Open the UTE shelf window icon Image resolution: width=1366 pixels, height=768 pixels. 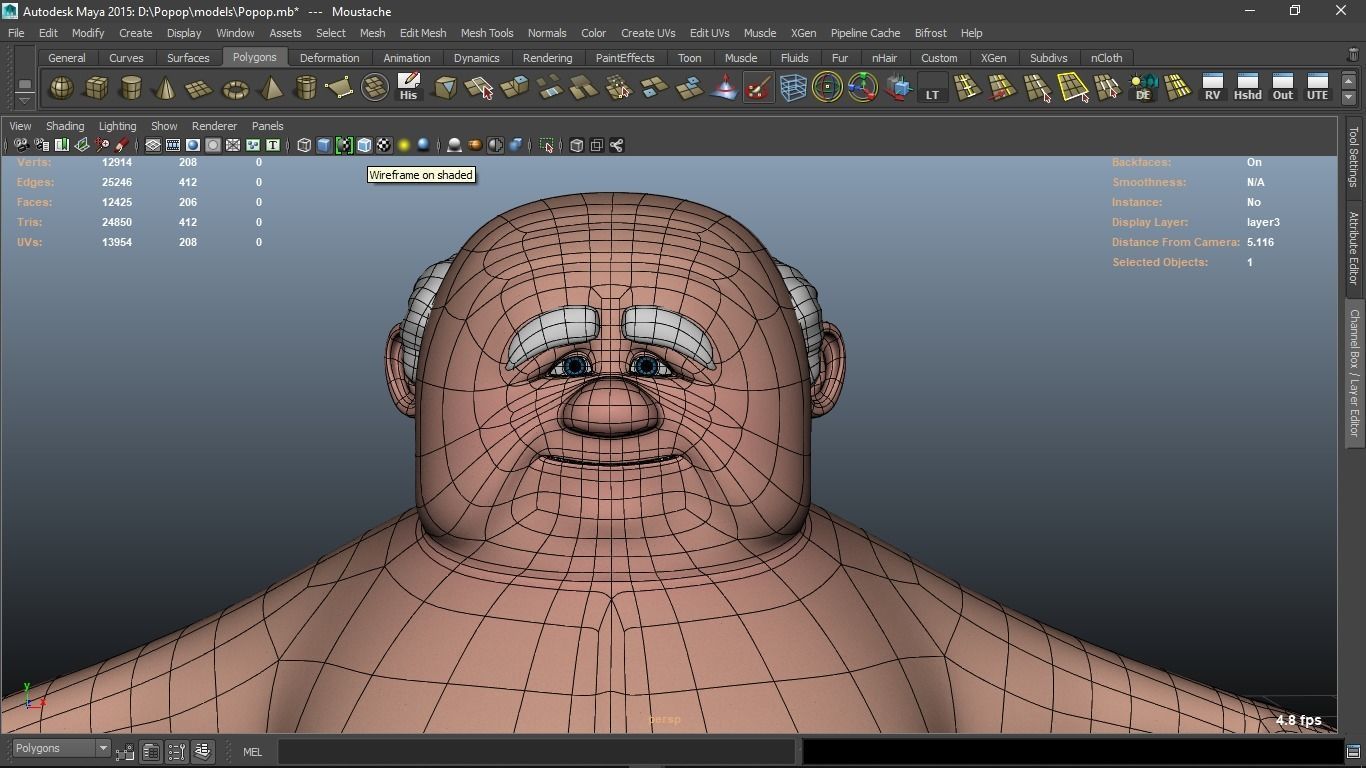pos(1317,88)
